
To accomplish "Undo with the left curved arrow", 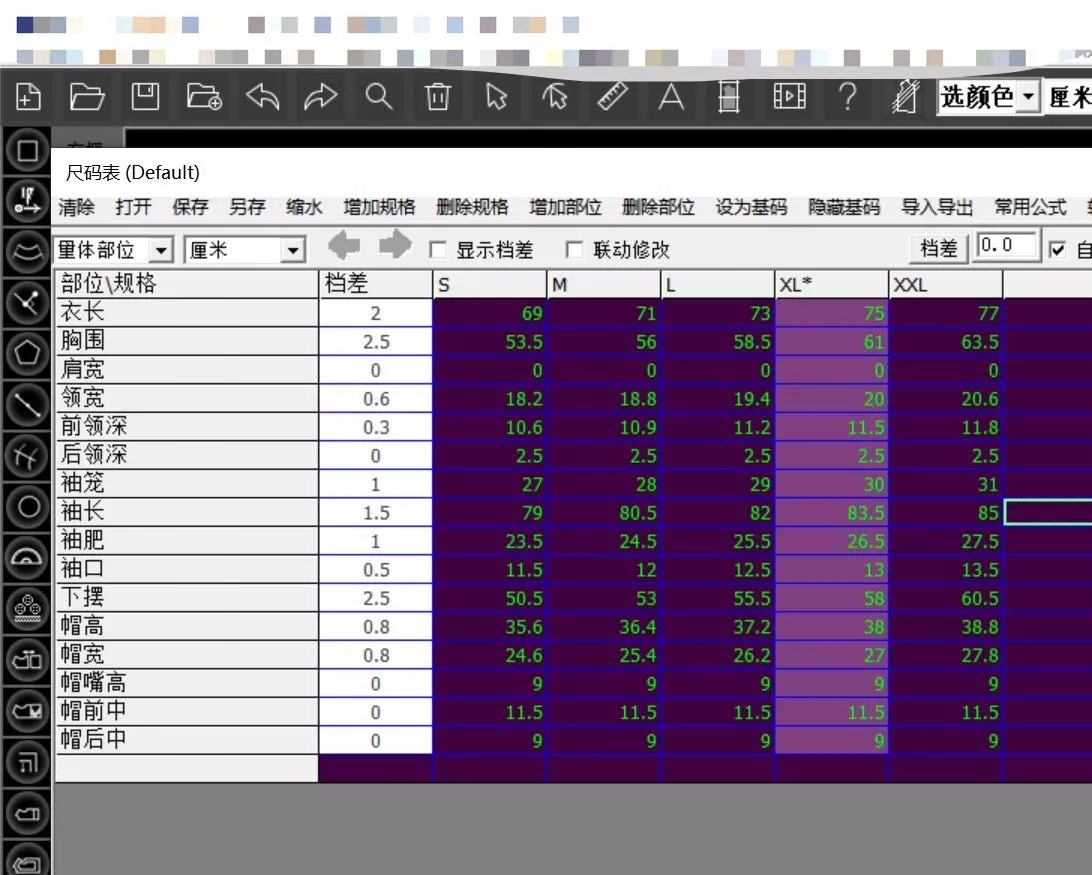I will [263, 97].
